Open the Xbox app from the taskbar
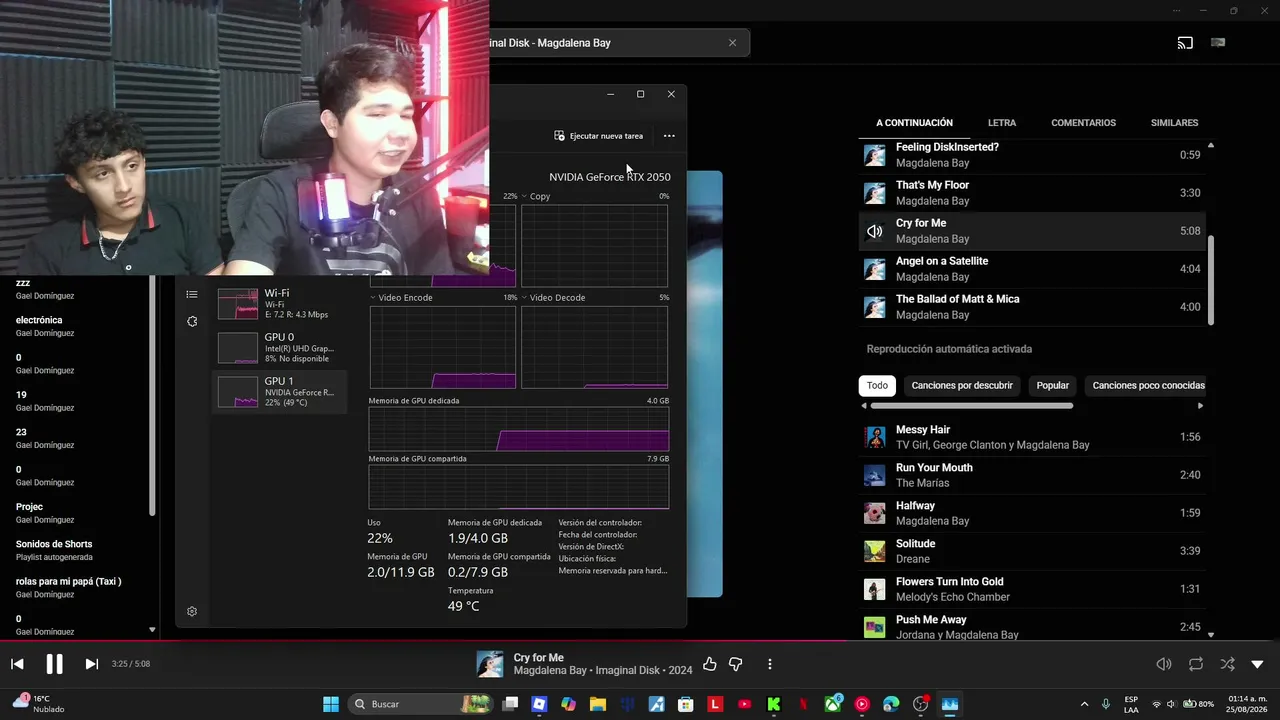 point(832,704)
